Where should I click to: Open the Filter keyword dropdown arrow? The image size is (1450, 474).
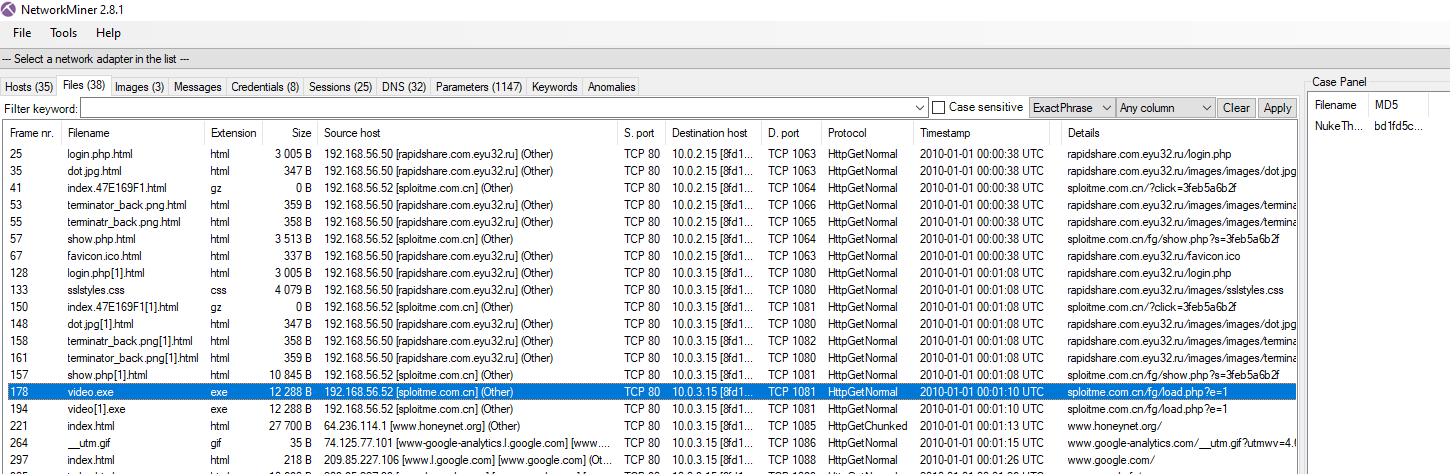pyautogui.click(x=920, y=108)
